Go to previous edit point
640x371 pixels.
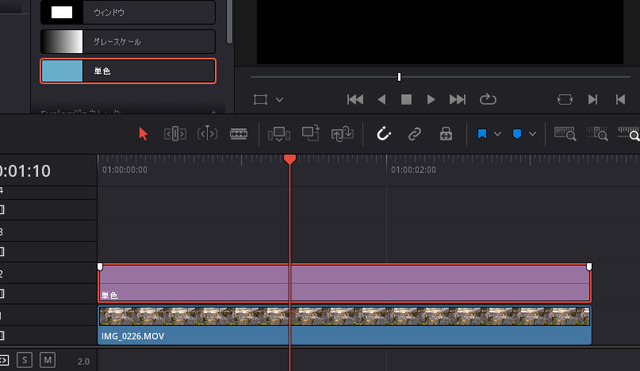(x=620, y=99)
